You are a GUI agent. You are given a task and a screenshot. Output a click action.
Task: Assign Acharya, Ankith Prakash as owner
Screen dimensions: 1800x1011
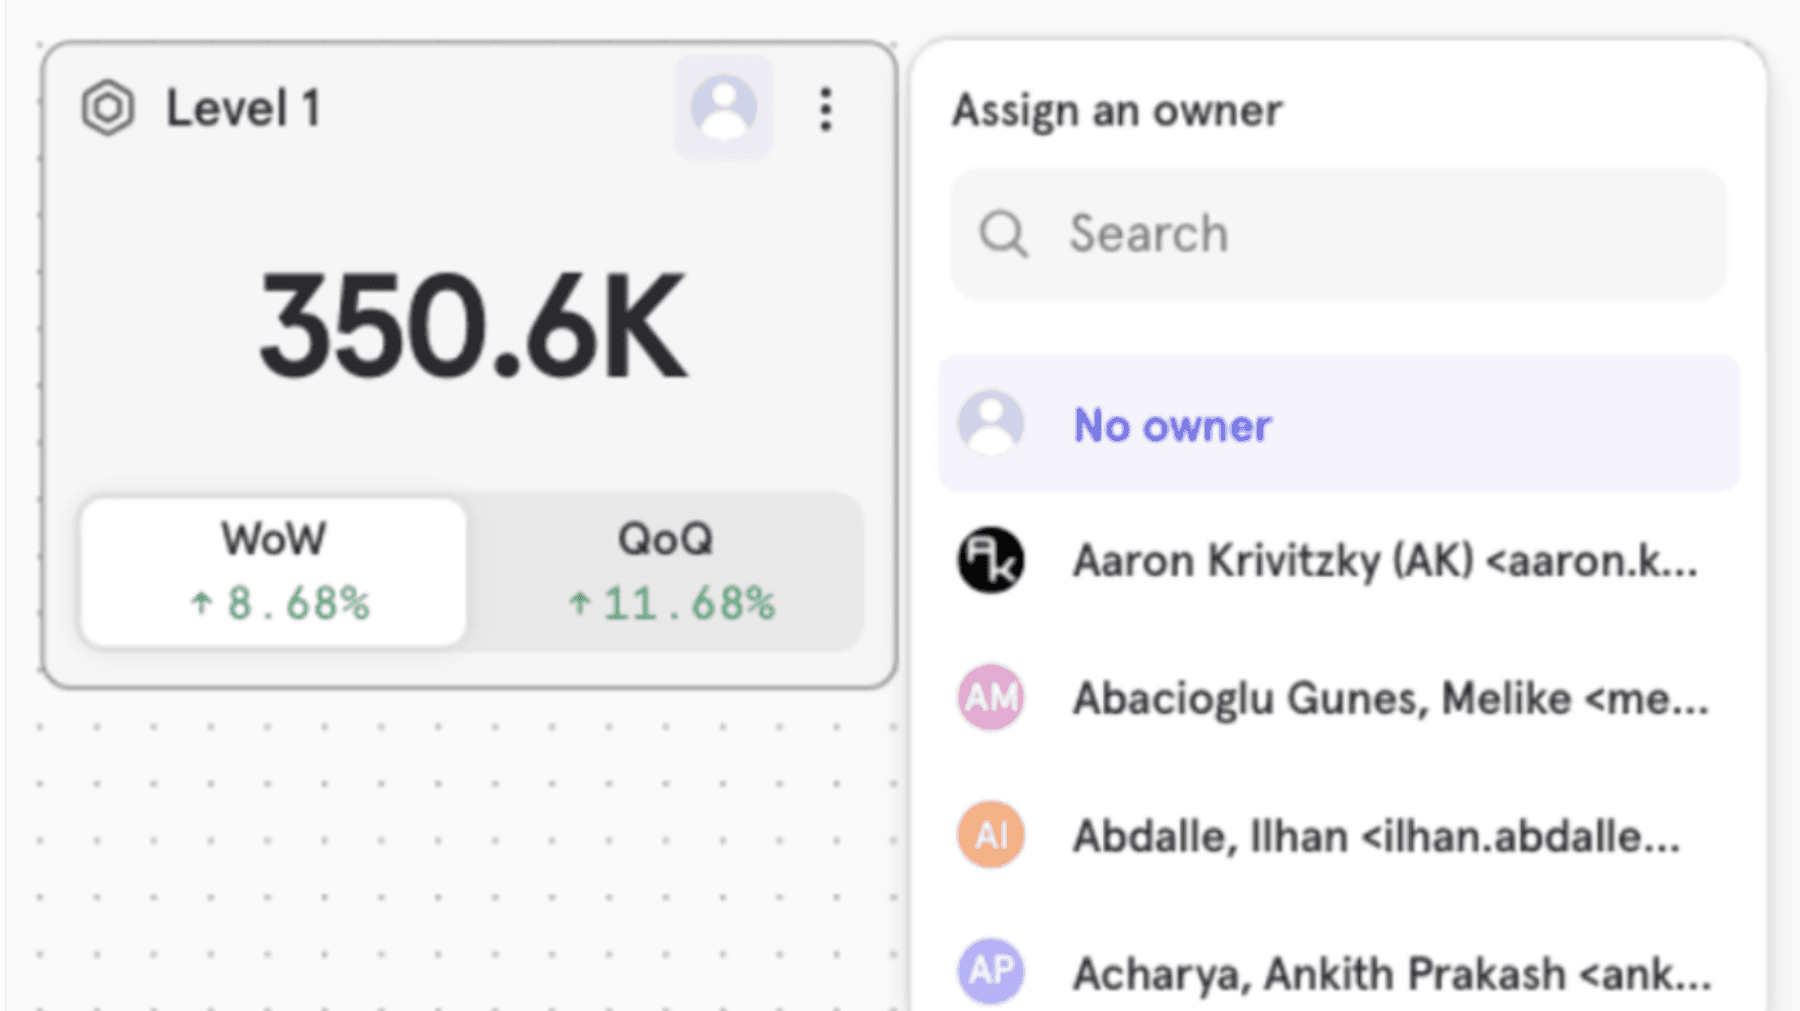point(1390,973)
